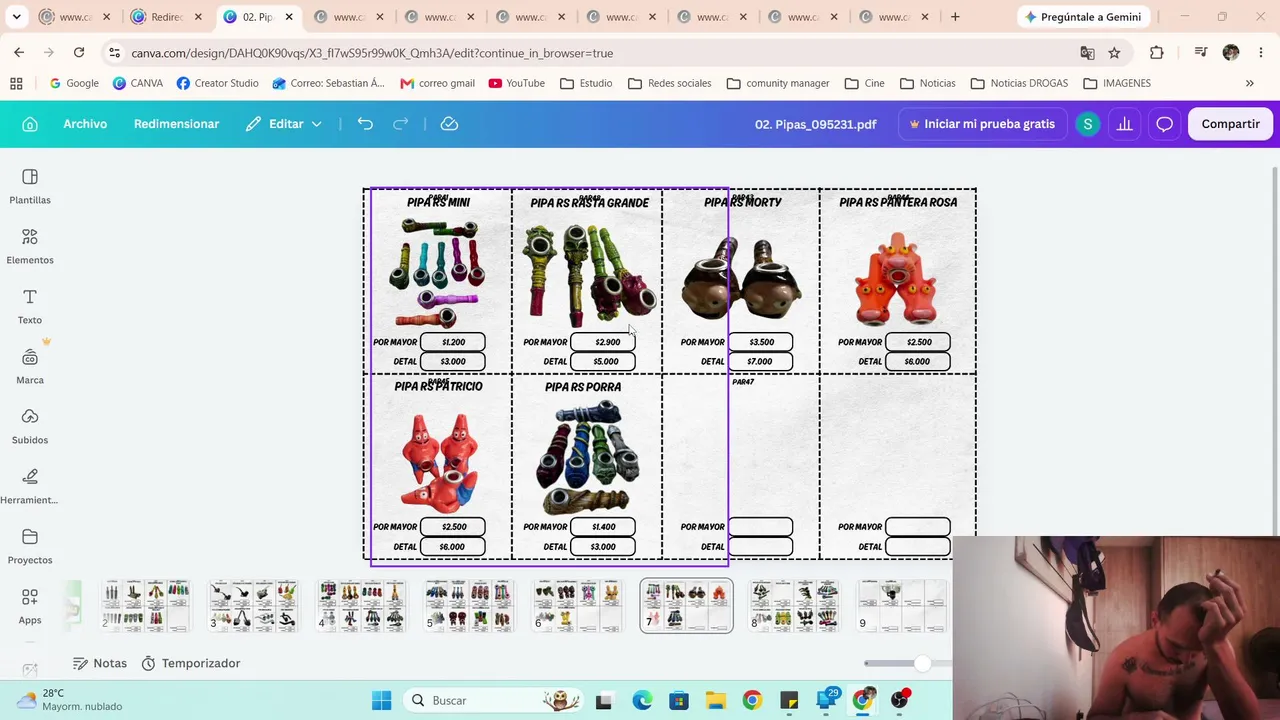Open the Redimensionar menu

pyautogui.click(x=176, y=124)
